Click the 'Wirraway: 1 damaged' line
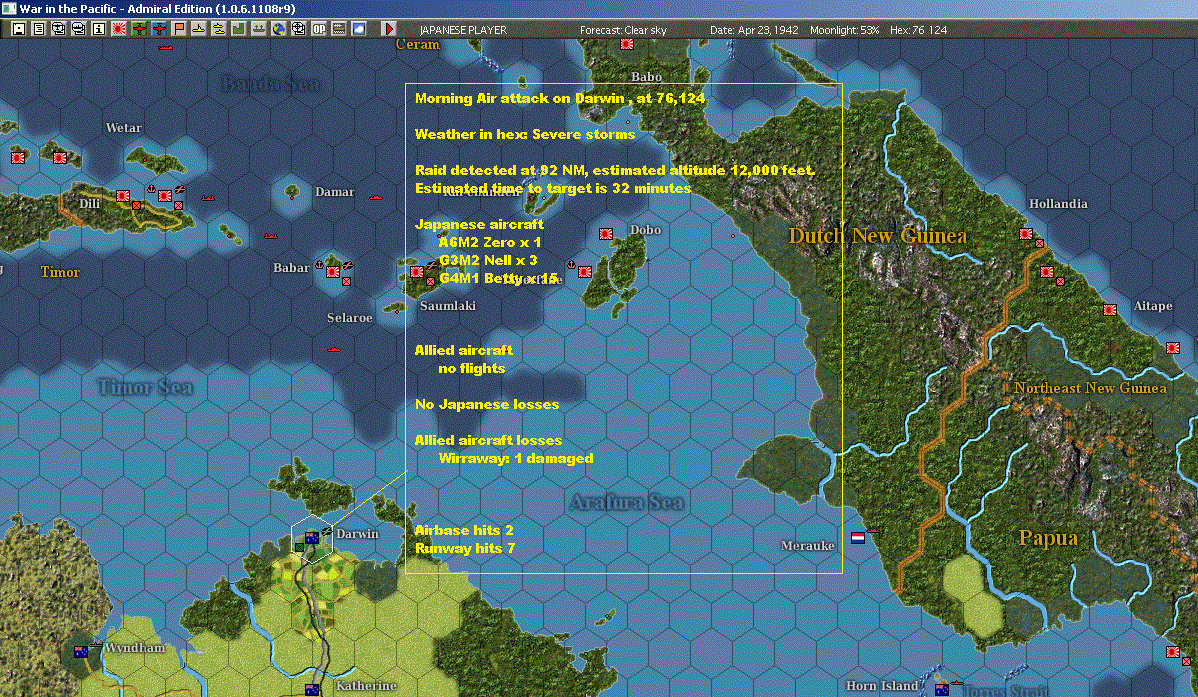Image resolution: width=1198 pixels, height=697 pixels. click(x=516, y=459)
